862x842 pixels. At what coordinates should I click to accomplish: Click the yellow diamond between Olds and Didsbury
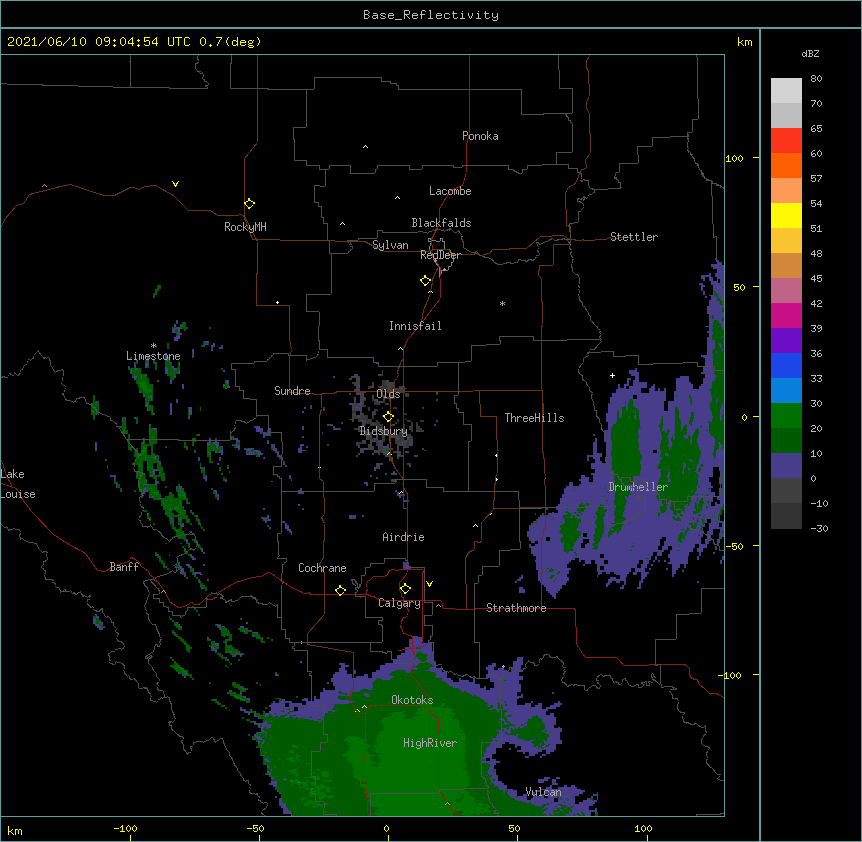388,417
